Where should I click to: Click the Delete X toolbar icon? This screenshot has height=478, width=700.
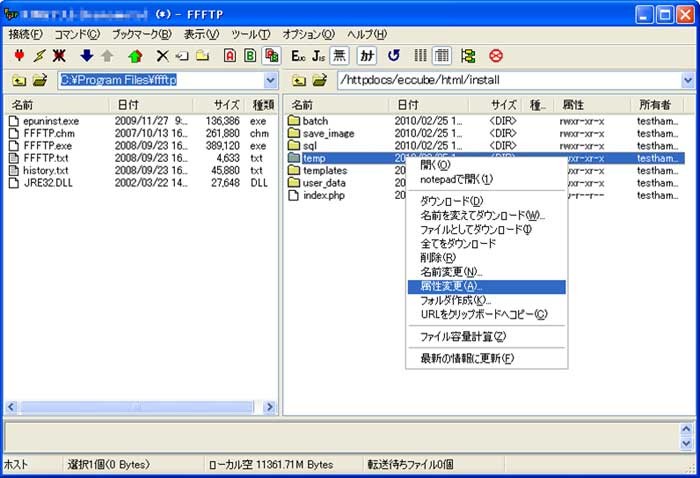click(162, 56)
